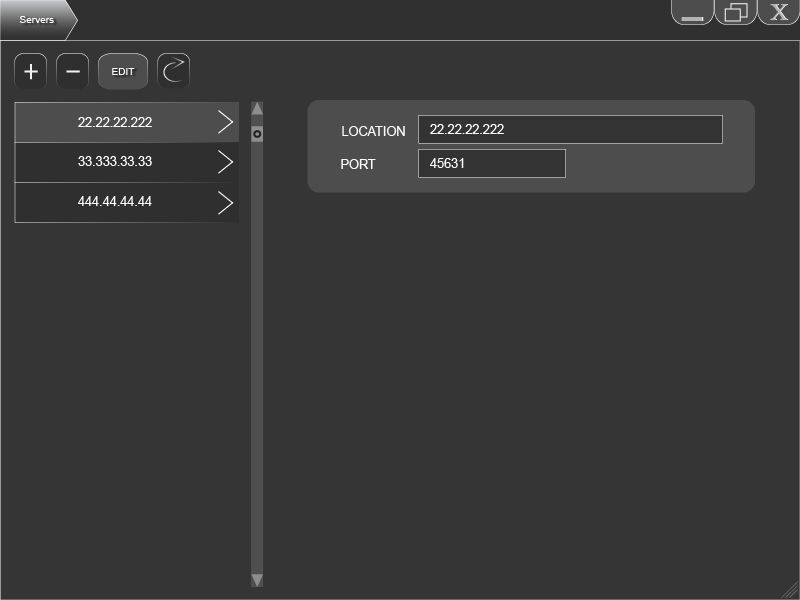Select server 444.44.44.44 in the list

(115, 202)
